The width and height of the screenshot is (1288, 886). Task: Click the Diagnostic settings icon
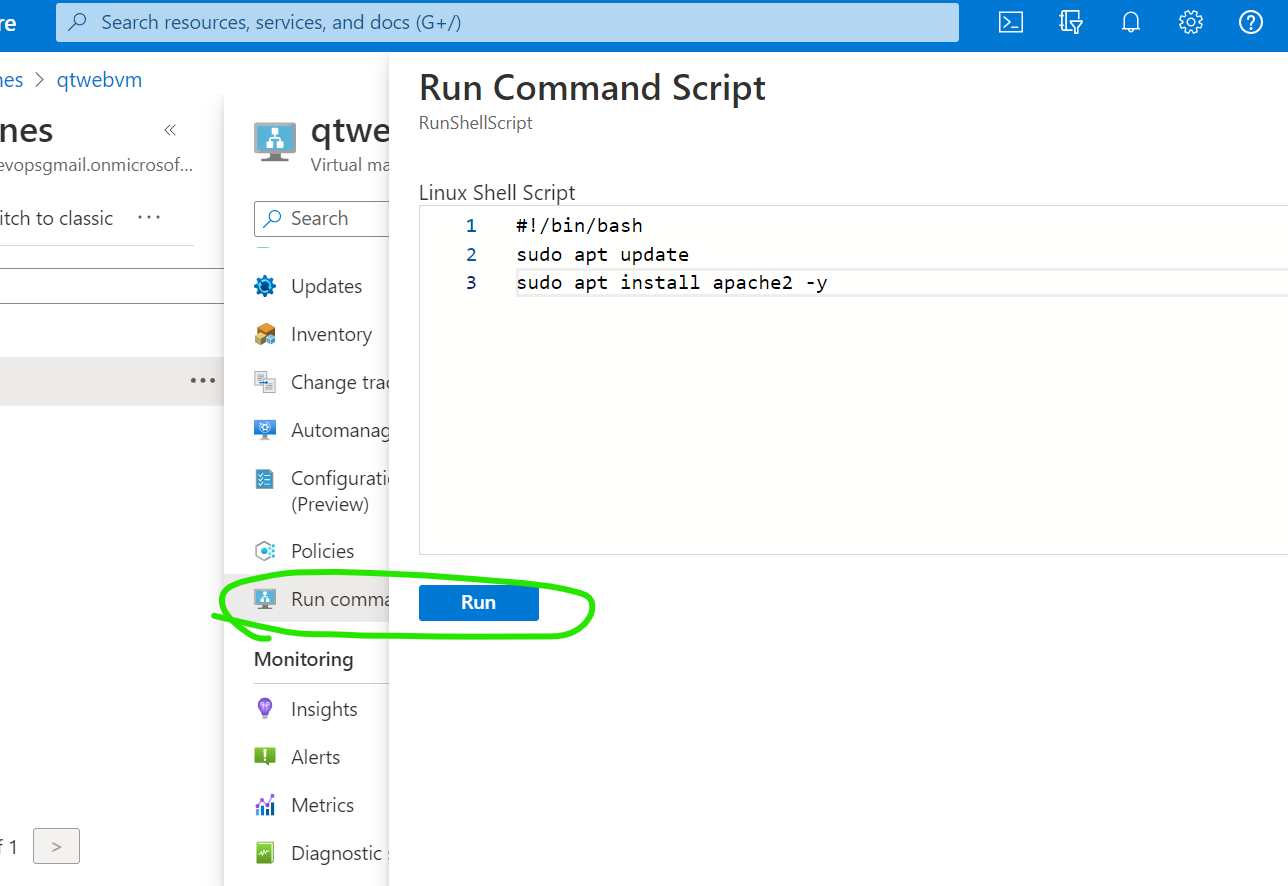click(x=265, y=853)
